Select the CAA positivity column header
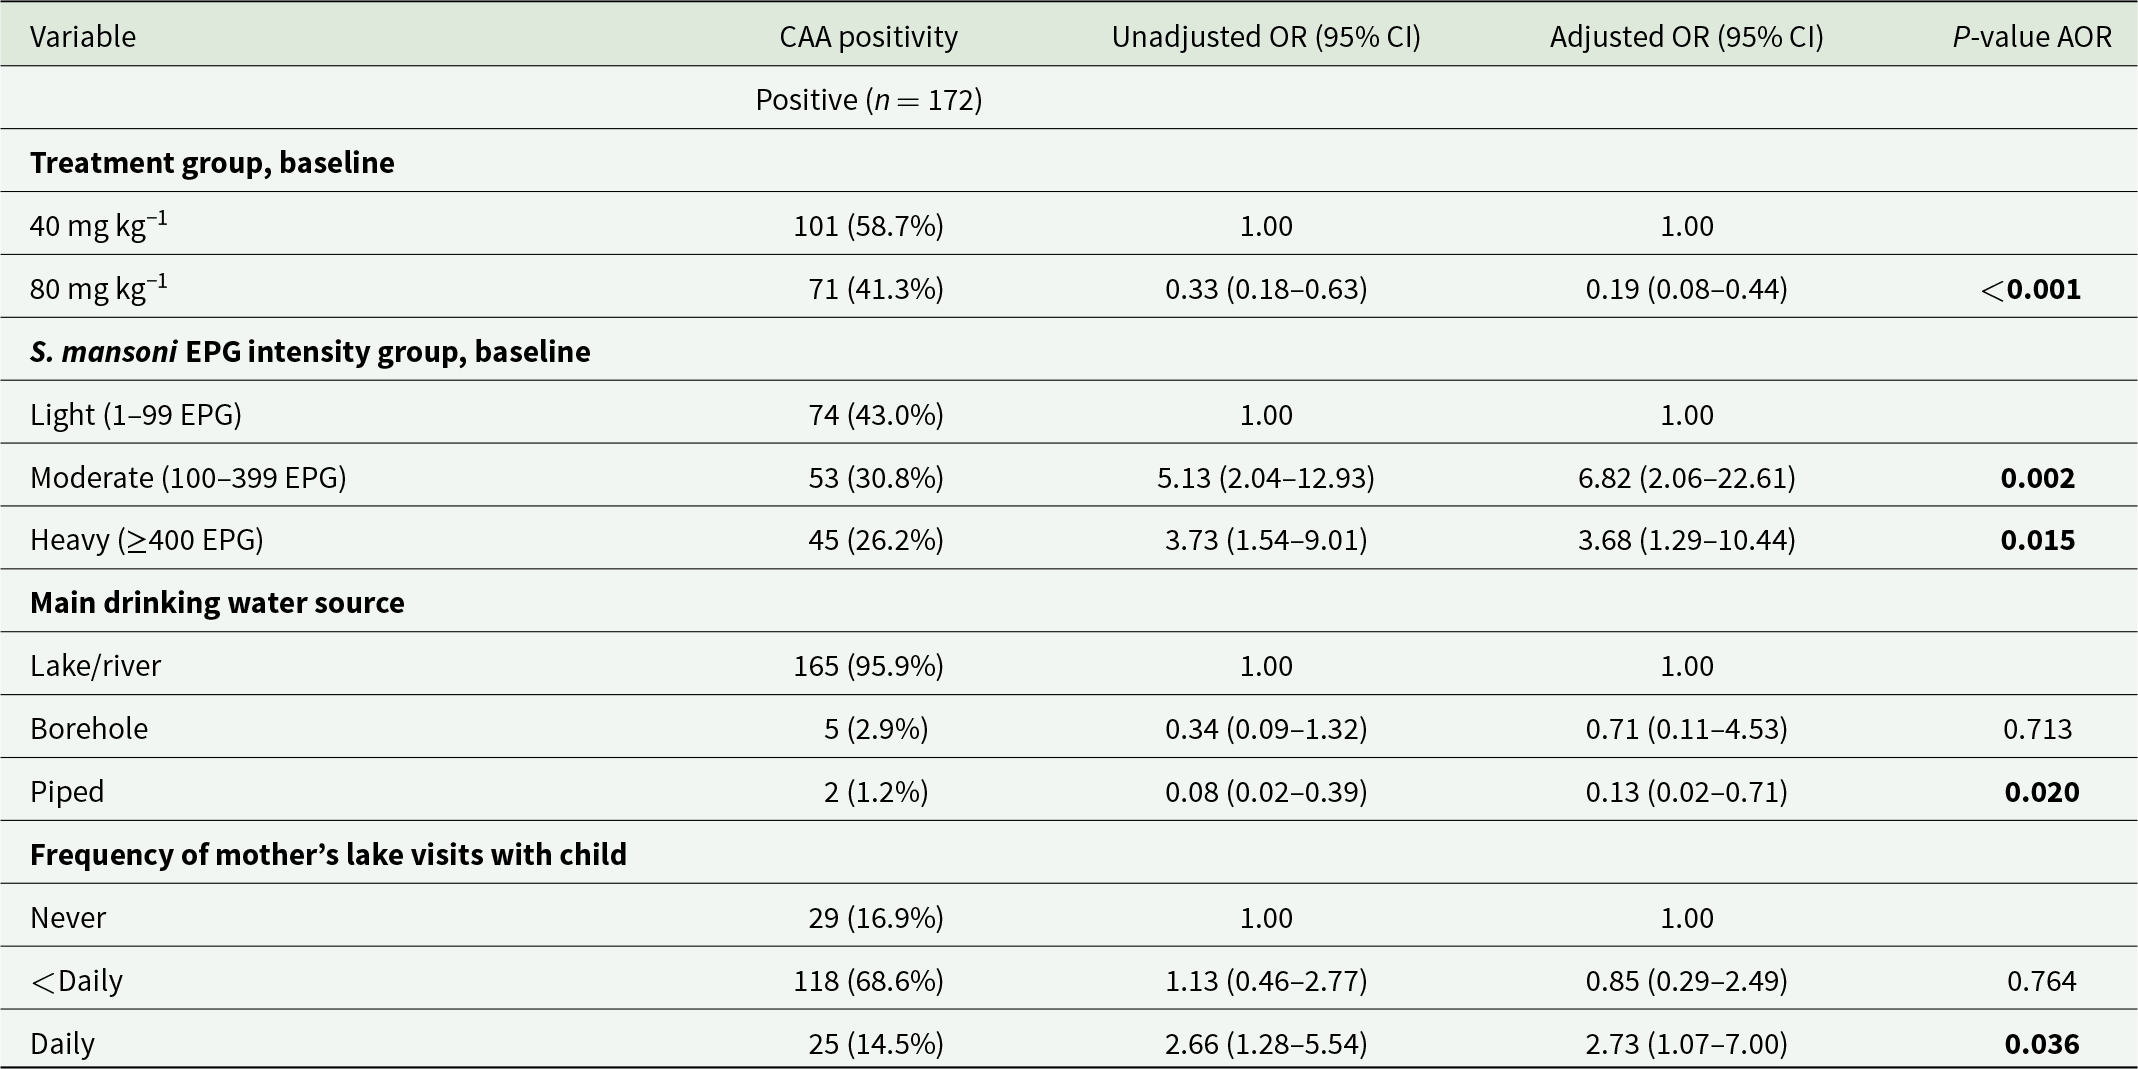2138x1069 pixels. (869, 37)
